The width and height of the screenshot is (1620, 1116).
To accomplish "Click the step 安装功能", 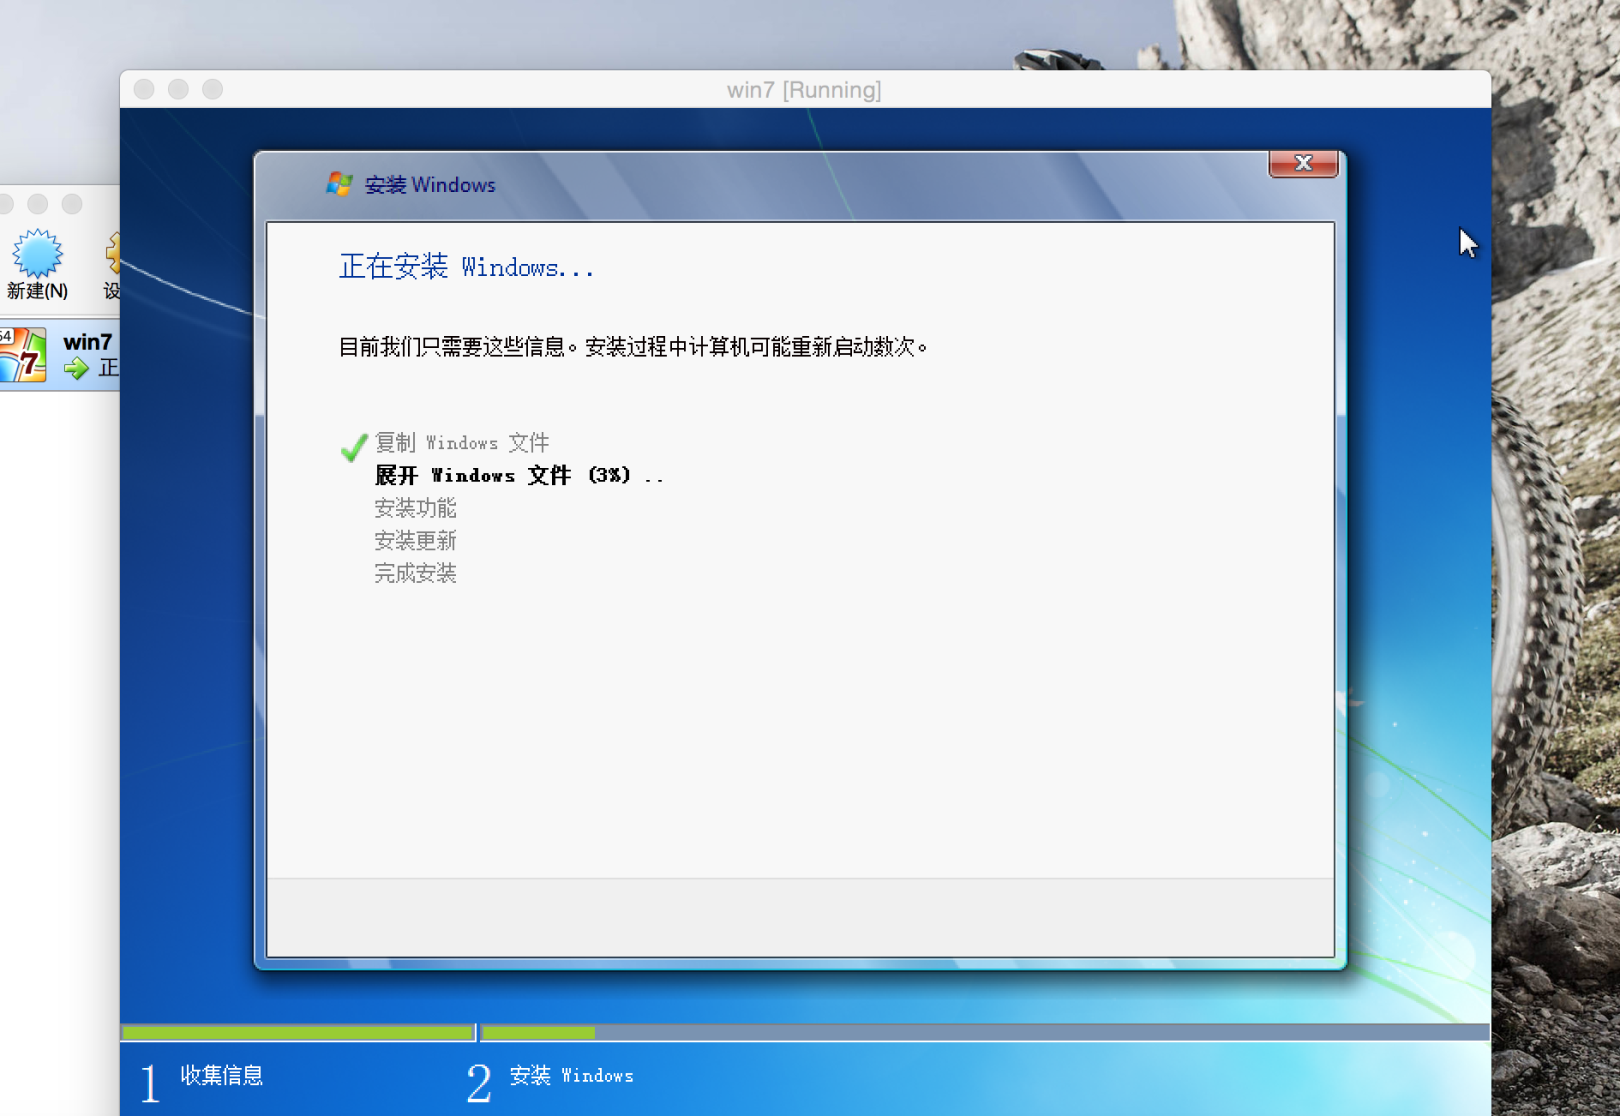I will [x=415, y=508].
